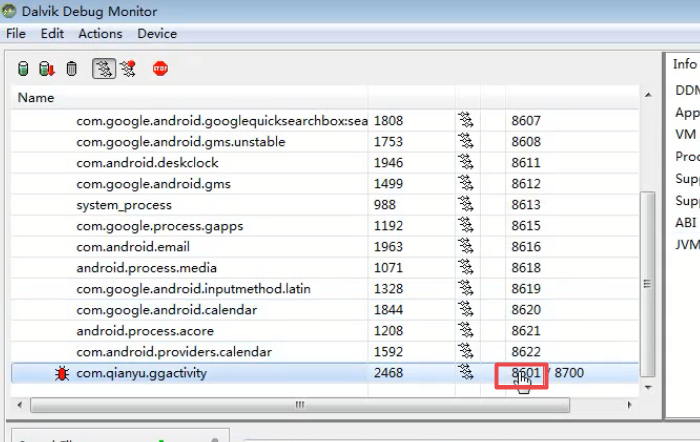Click the device list vertical scrollbar thumb
Viewport: 700px width, 442px height.
tap(647, 284)
